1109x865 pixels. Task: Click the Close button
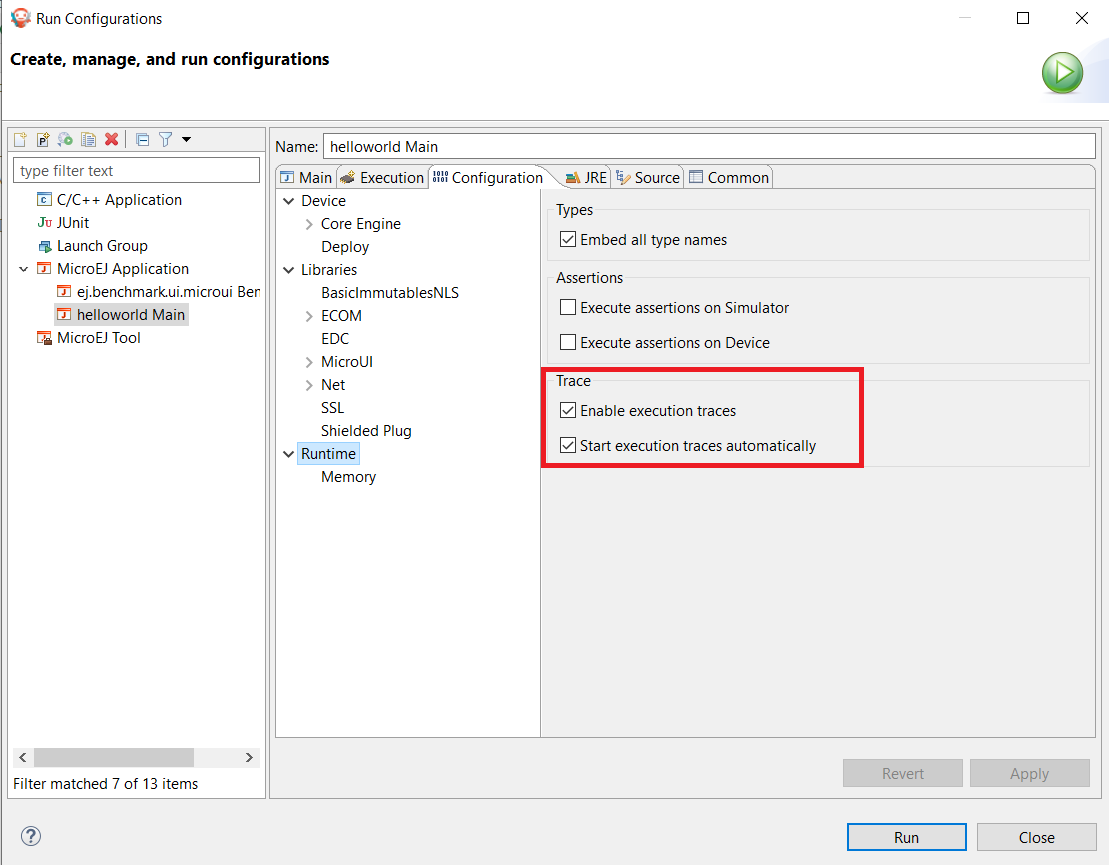(x=1036, y=837)
